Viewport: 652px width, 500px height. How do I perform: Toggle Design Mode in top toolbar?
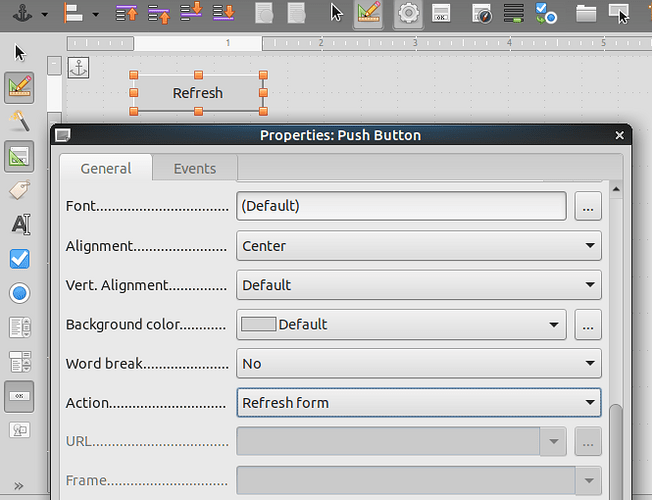coord(368,13)
